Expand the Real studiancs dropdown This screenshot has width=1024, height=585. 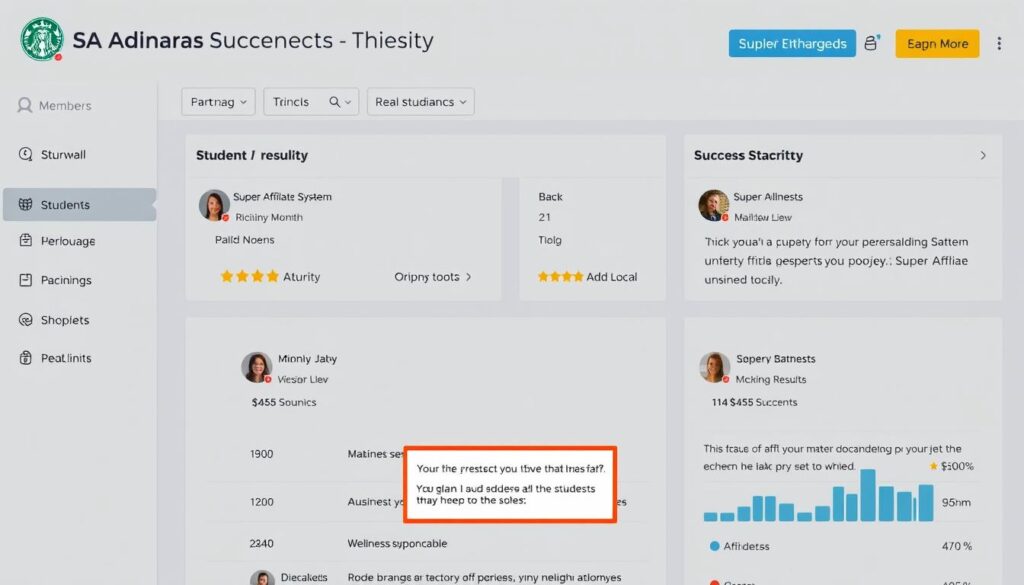click(421, 102)
